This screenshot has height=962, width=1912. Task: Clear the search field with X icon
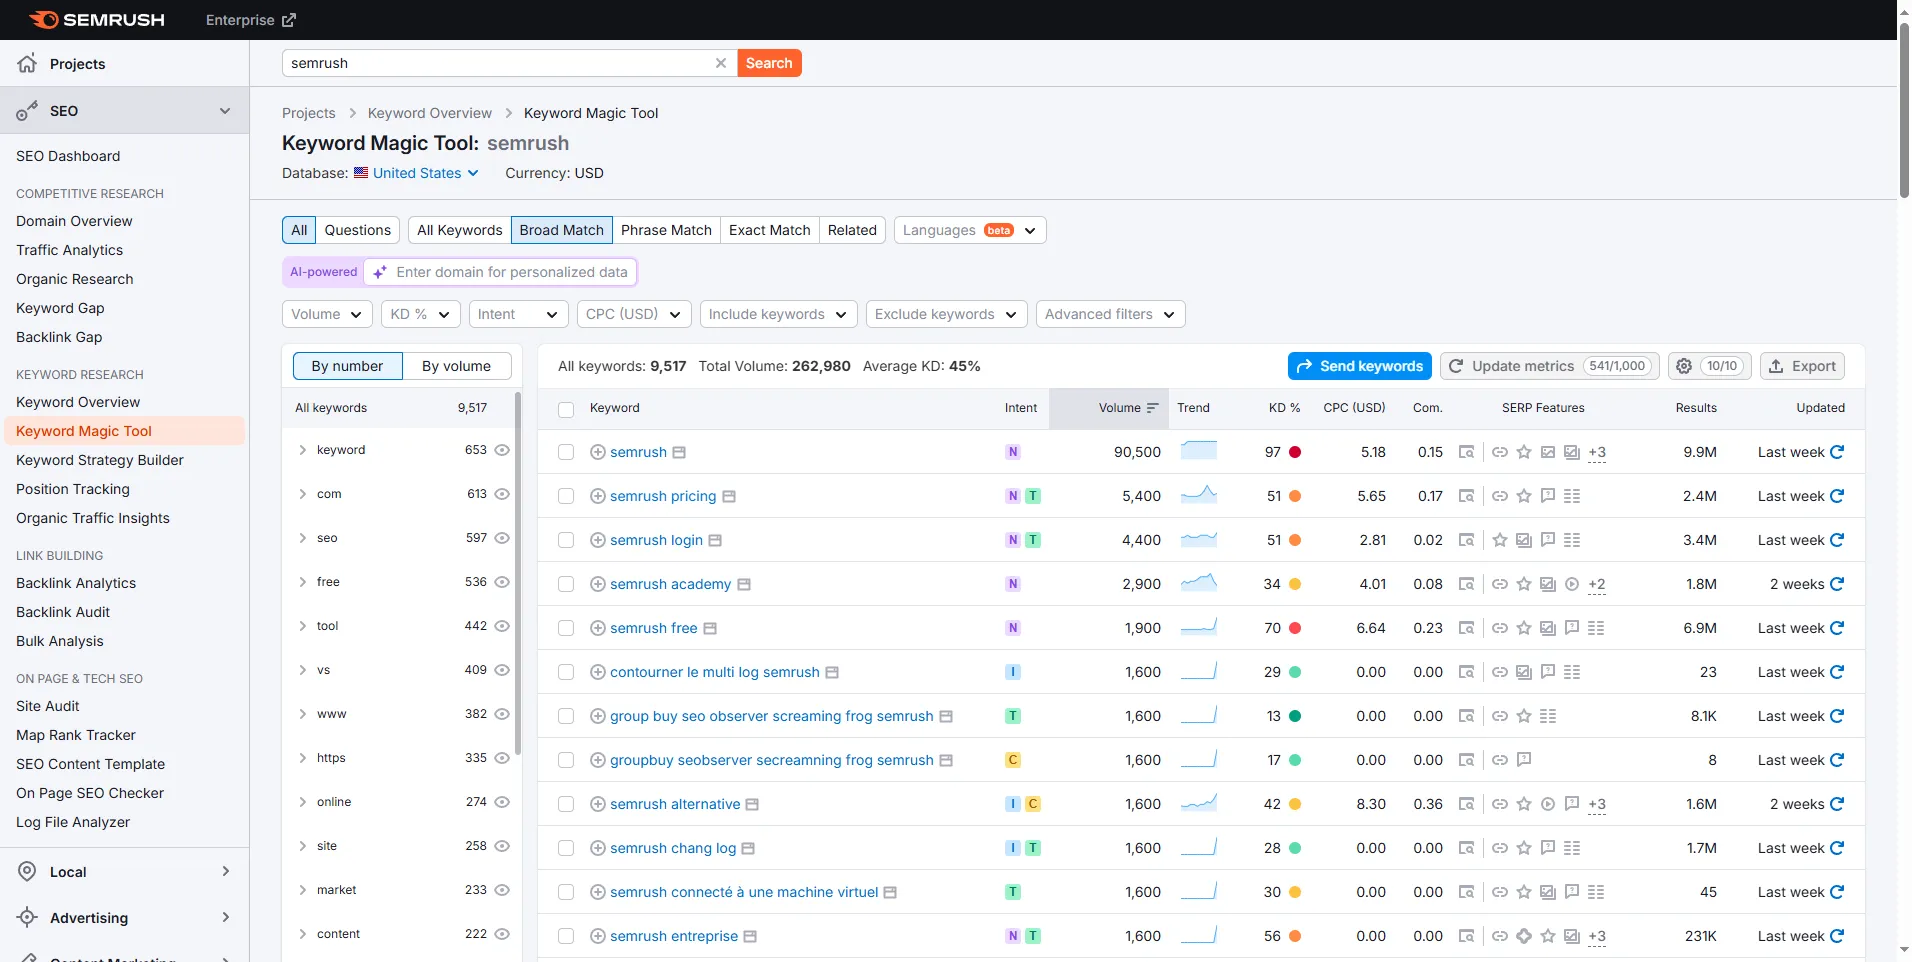pos(721,63)
